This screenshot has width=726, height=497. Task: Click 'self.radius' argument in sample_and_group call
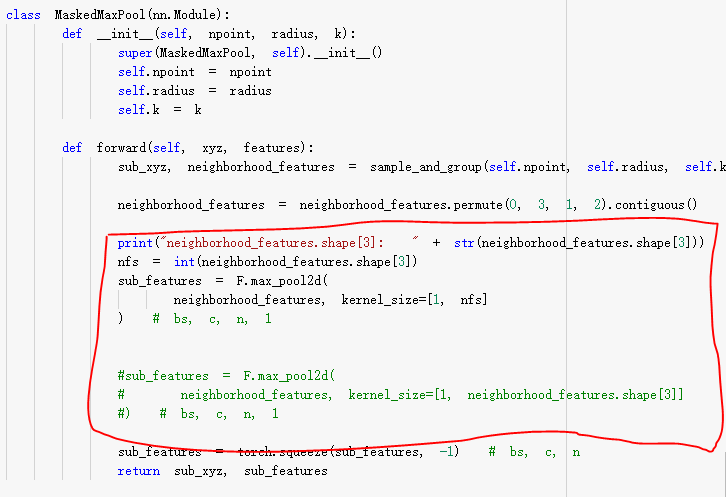tap(626, 167)
